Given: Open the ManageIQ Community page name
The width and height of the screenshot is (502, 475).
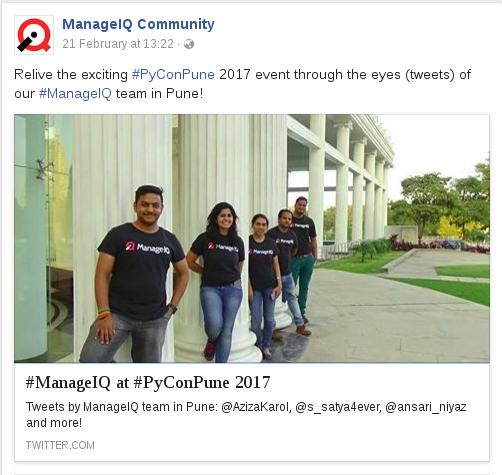Looking at the screenshot, I should pos(138,24).
